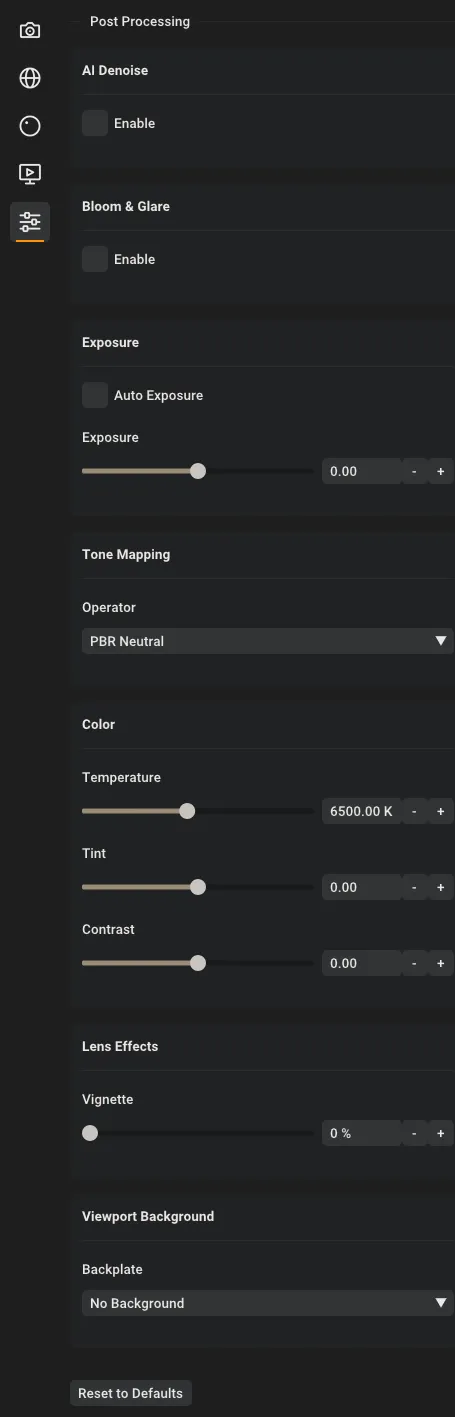Click the Contrast value field

[x=361, y=963]
